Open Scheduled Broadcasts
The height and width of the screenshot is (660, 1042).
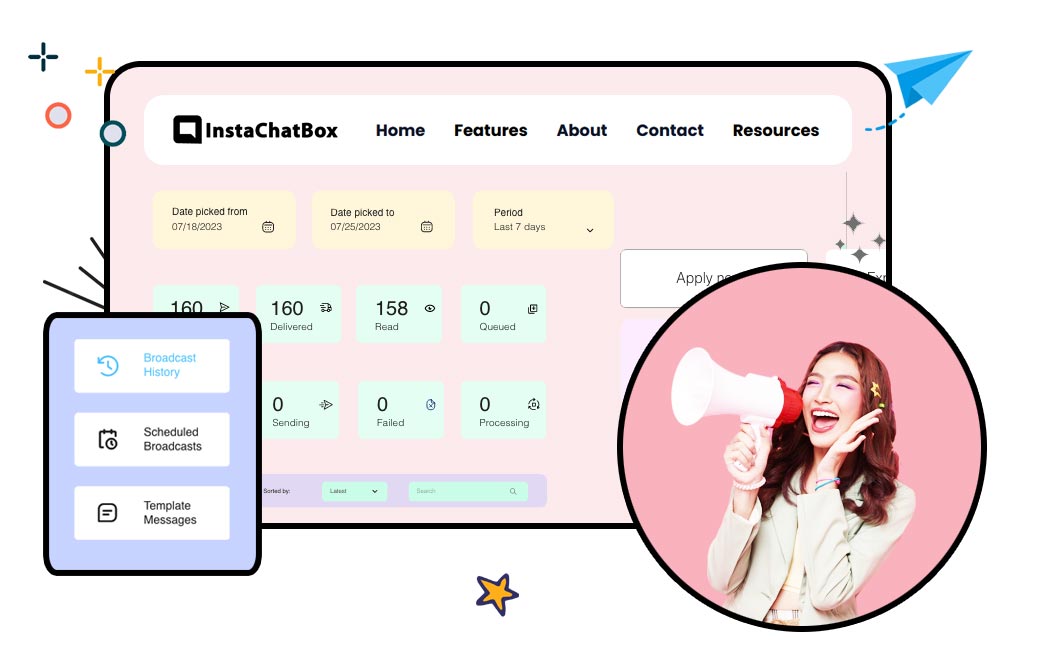152,439
